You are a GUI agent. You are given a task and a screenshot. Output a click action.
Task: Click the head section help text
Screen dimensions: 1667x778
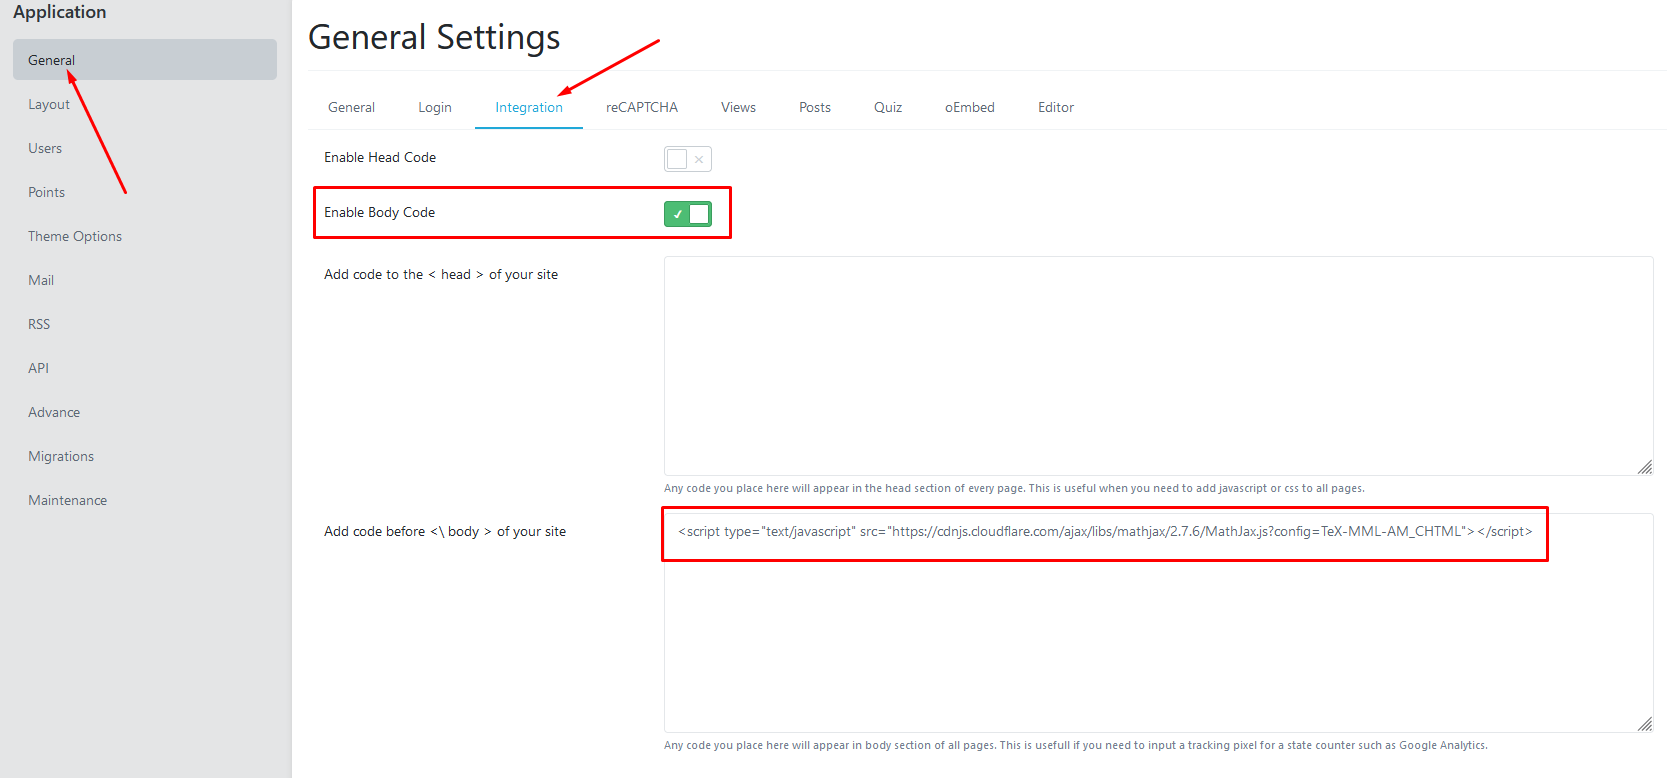click(1014, 488)
